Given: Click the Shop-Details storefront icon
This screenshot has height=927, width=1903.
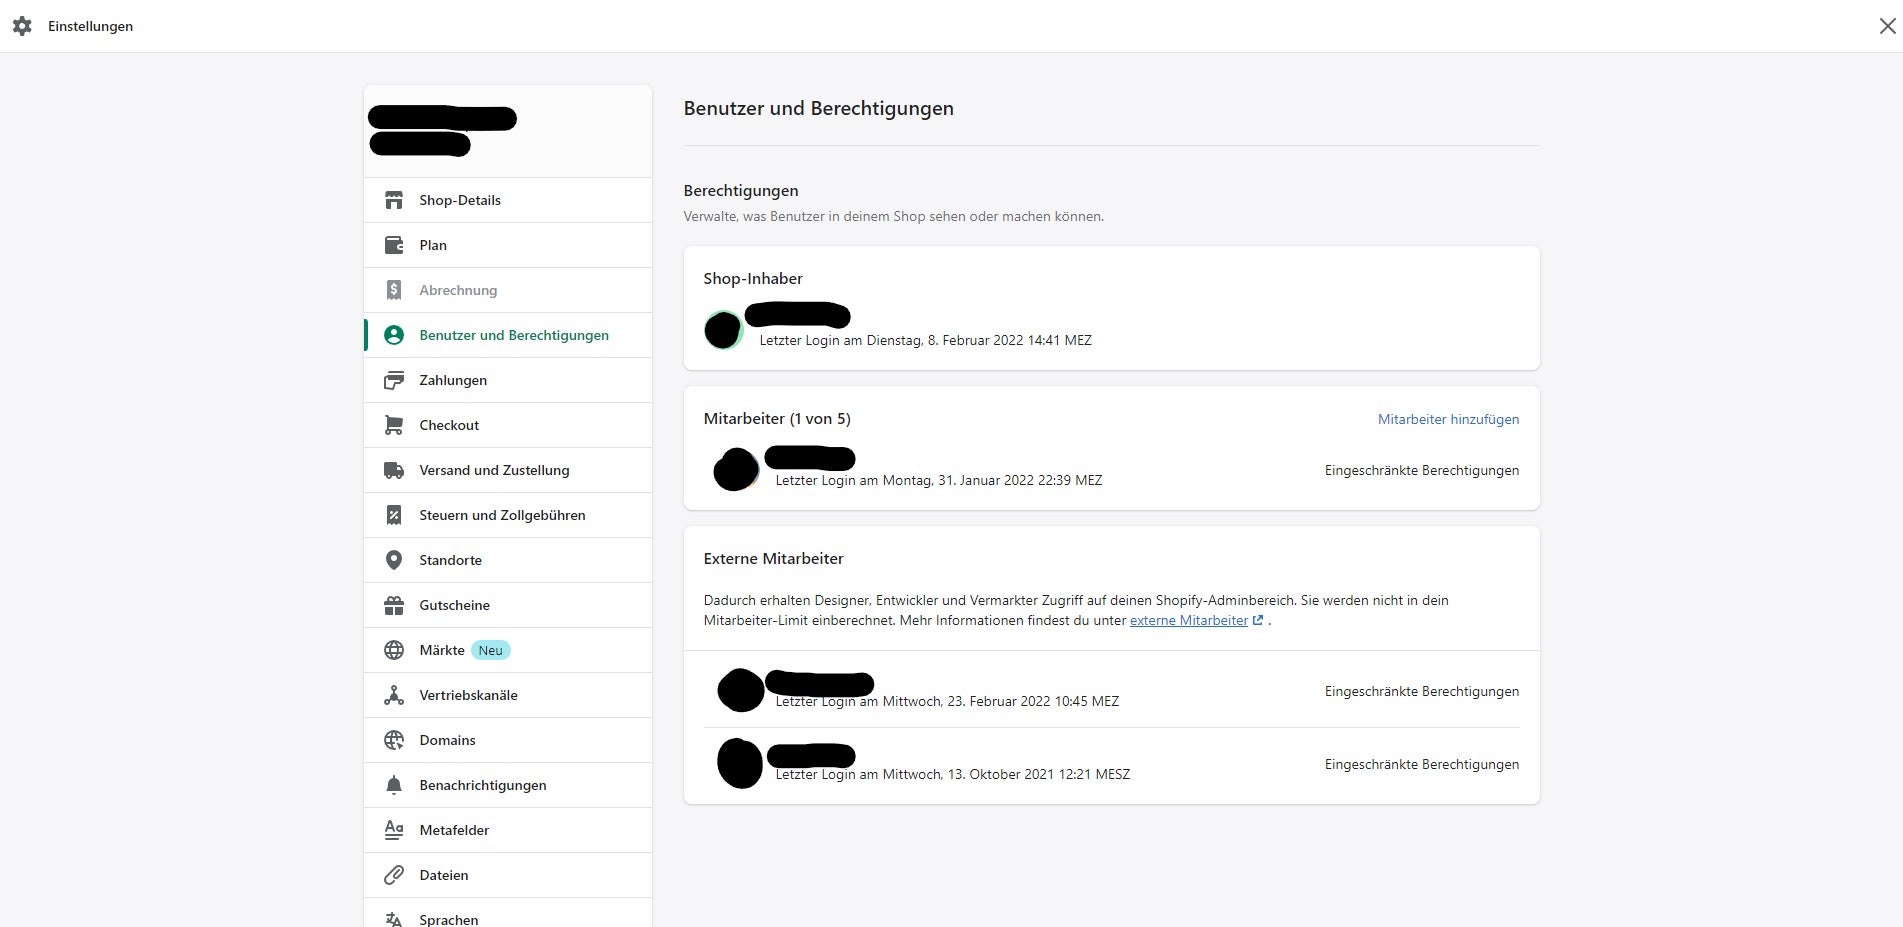Looking at the screenshot, I should [x=394, y=200].
